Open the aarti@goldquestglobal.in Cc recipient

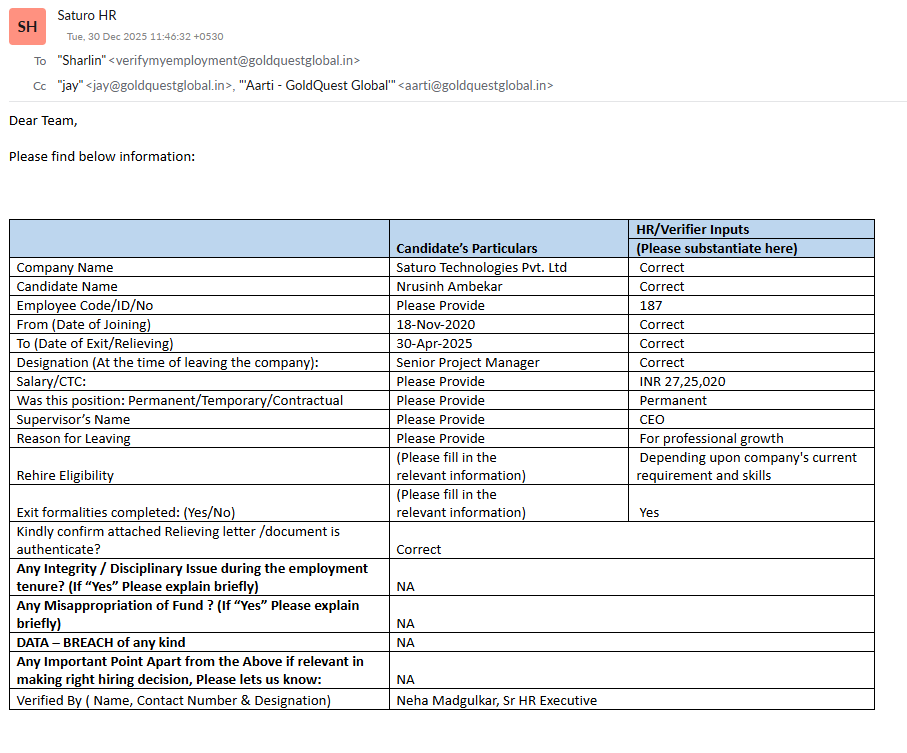coord(475,86)
